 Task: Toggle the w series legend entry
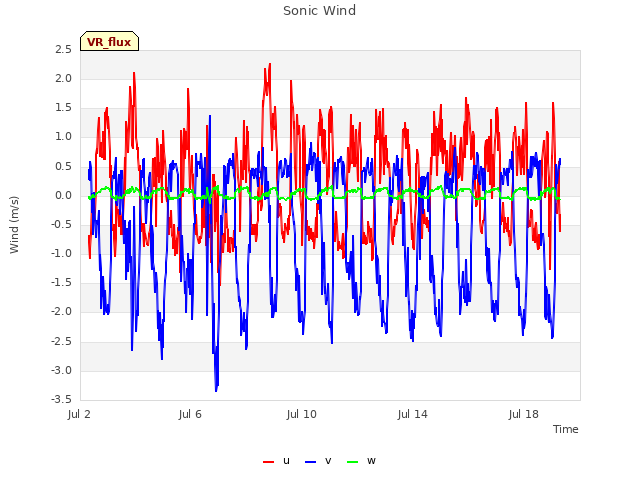point(361,461)
